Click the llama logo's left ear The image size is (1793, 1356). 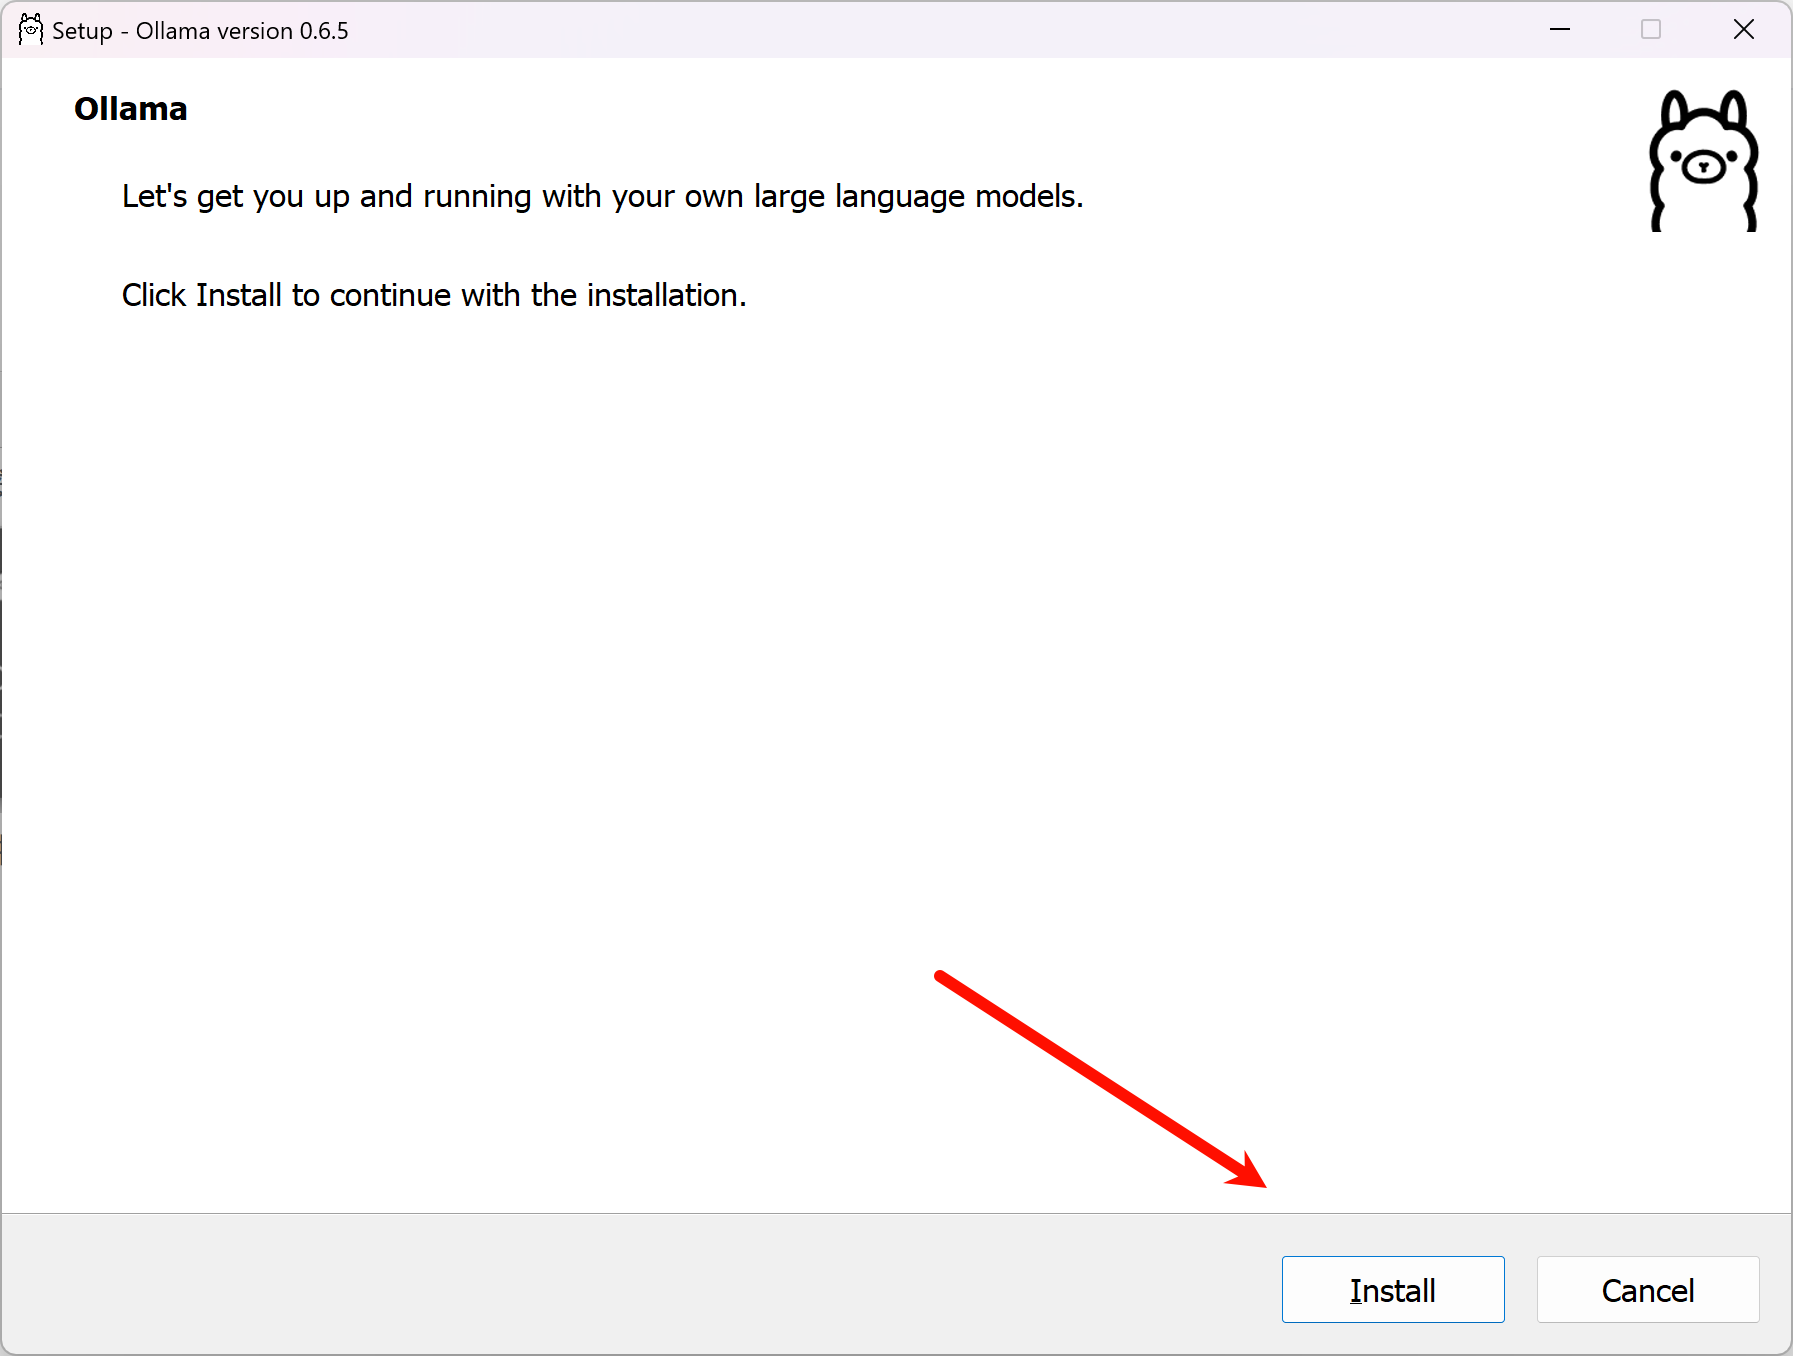coord(1674,110)
